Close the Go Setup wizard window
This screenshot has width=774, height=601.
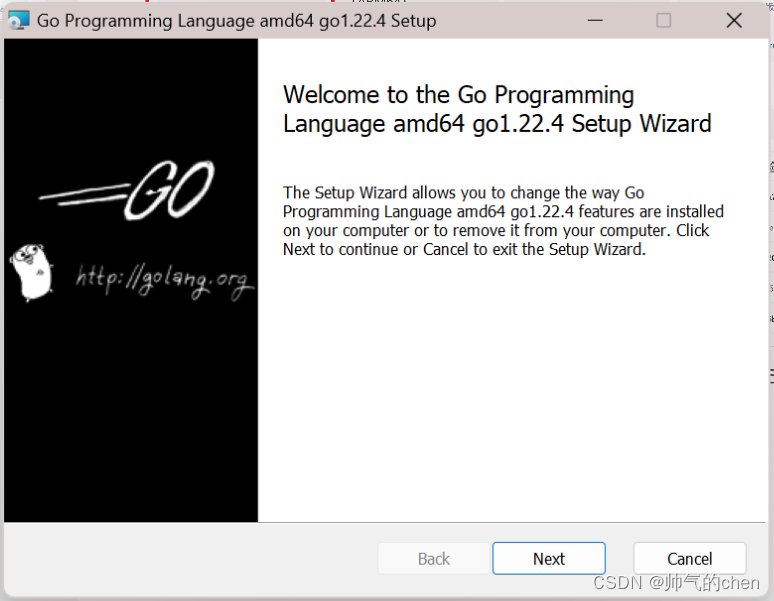734,20
